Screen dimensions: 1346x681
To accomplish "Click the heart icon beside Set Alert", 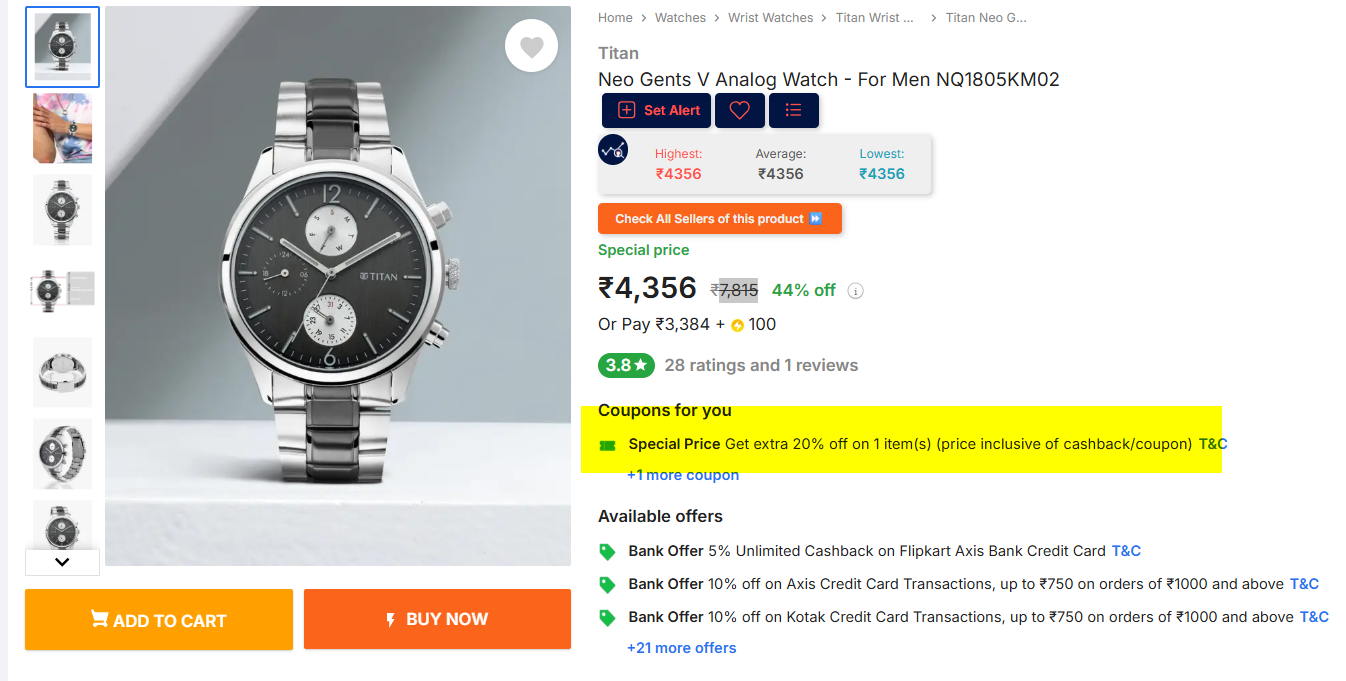I will point(740,110).
